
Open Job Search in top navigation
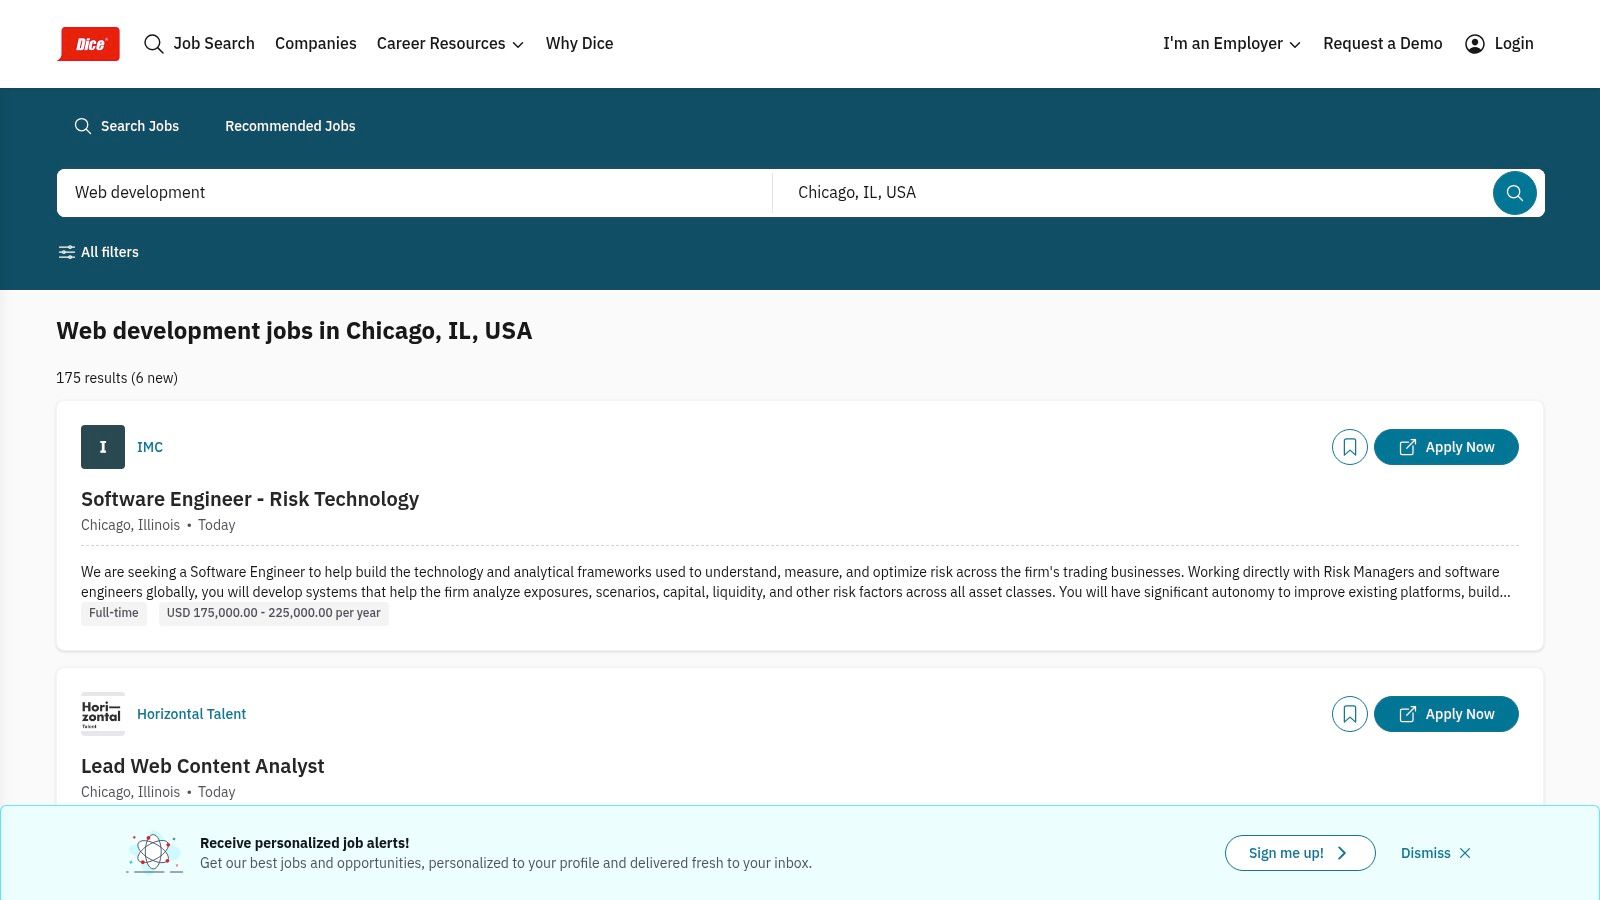pyautogui.click(x=199, y=44)
